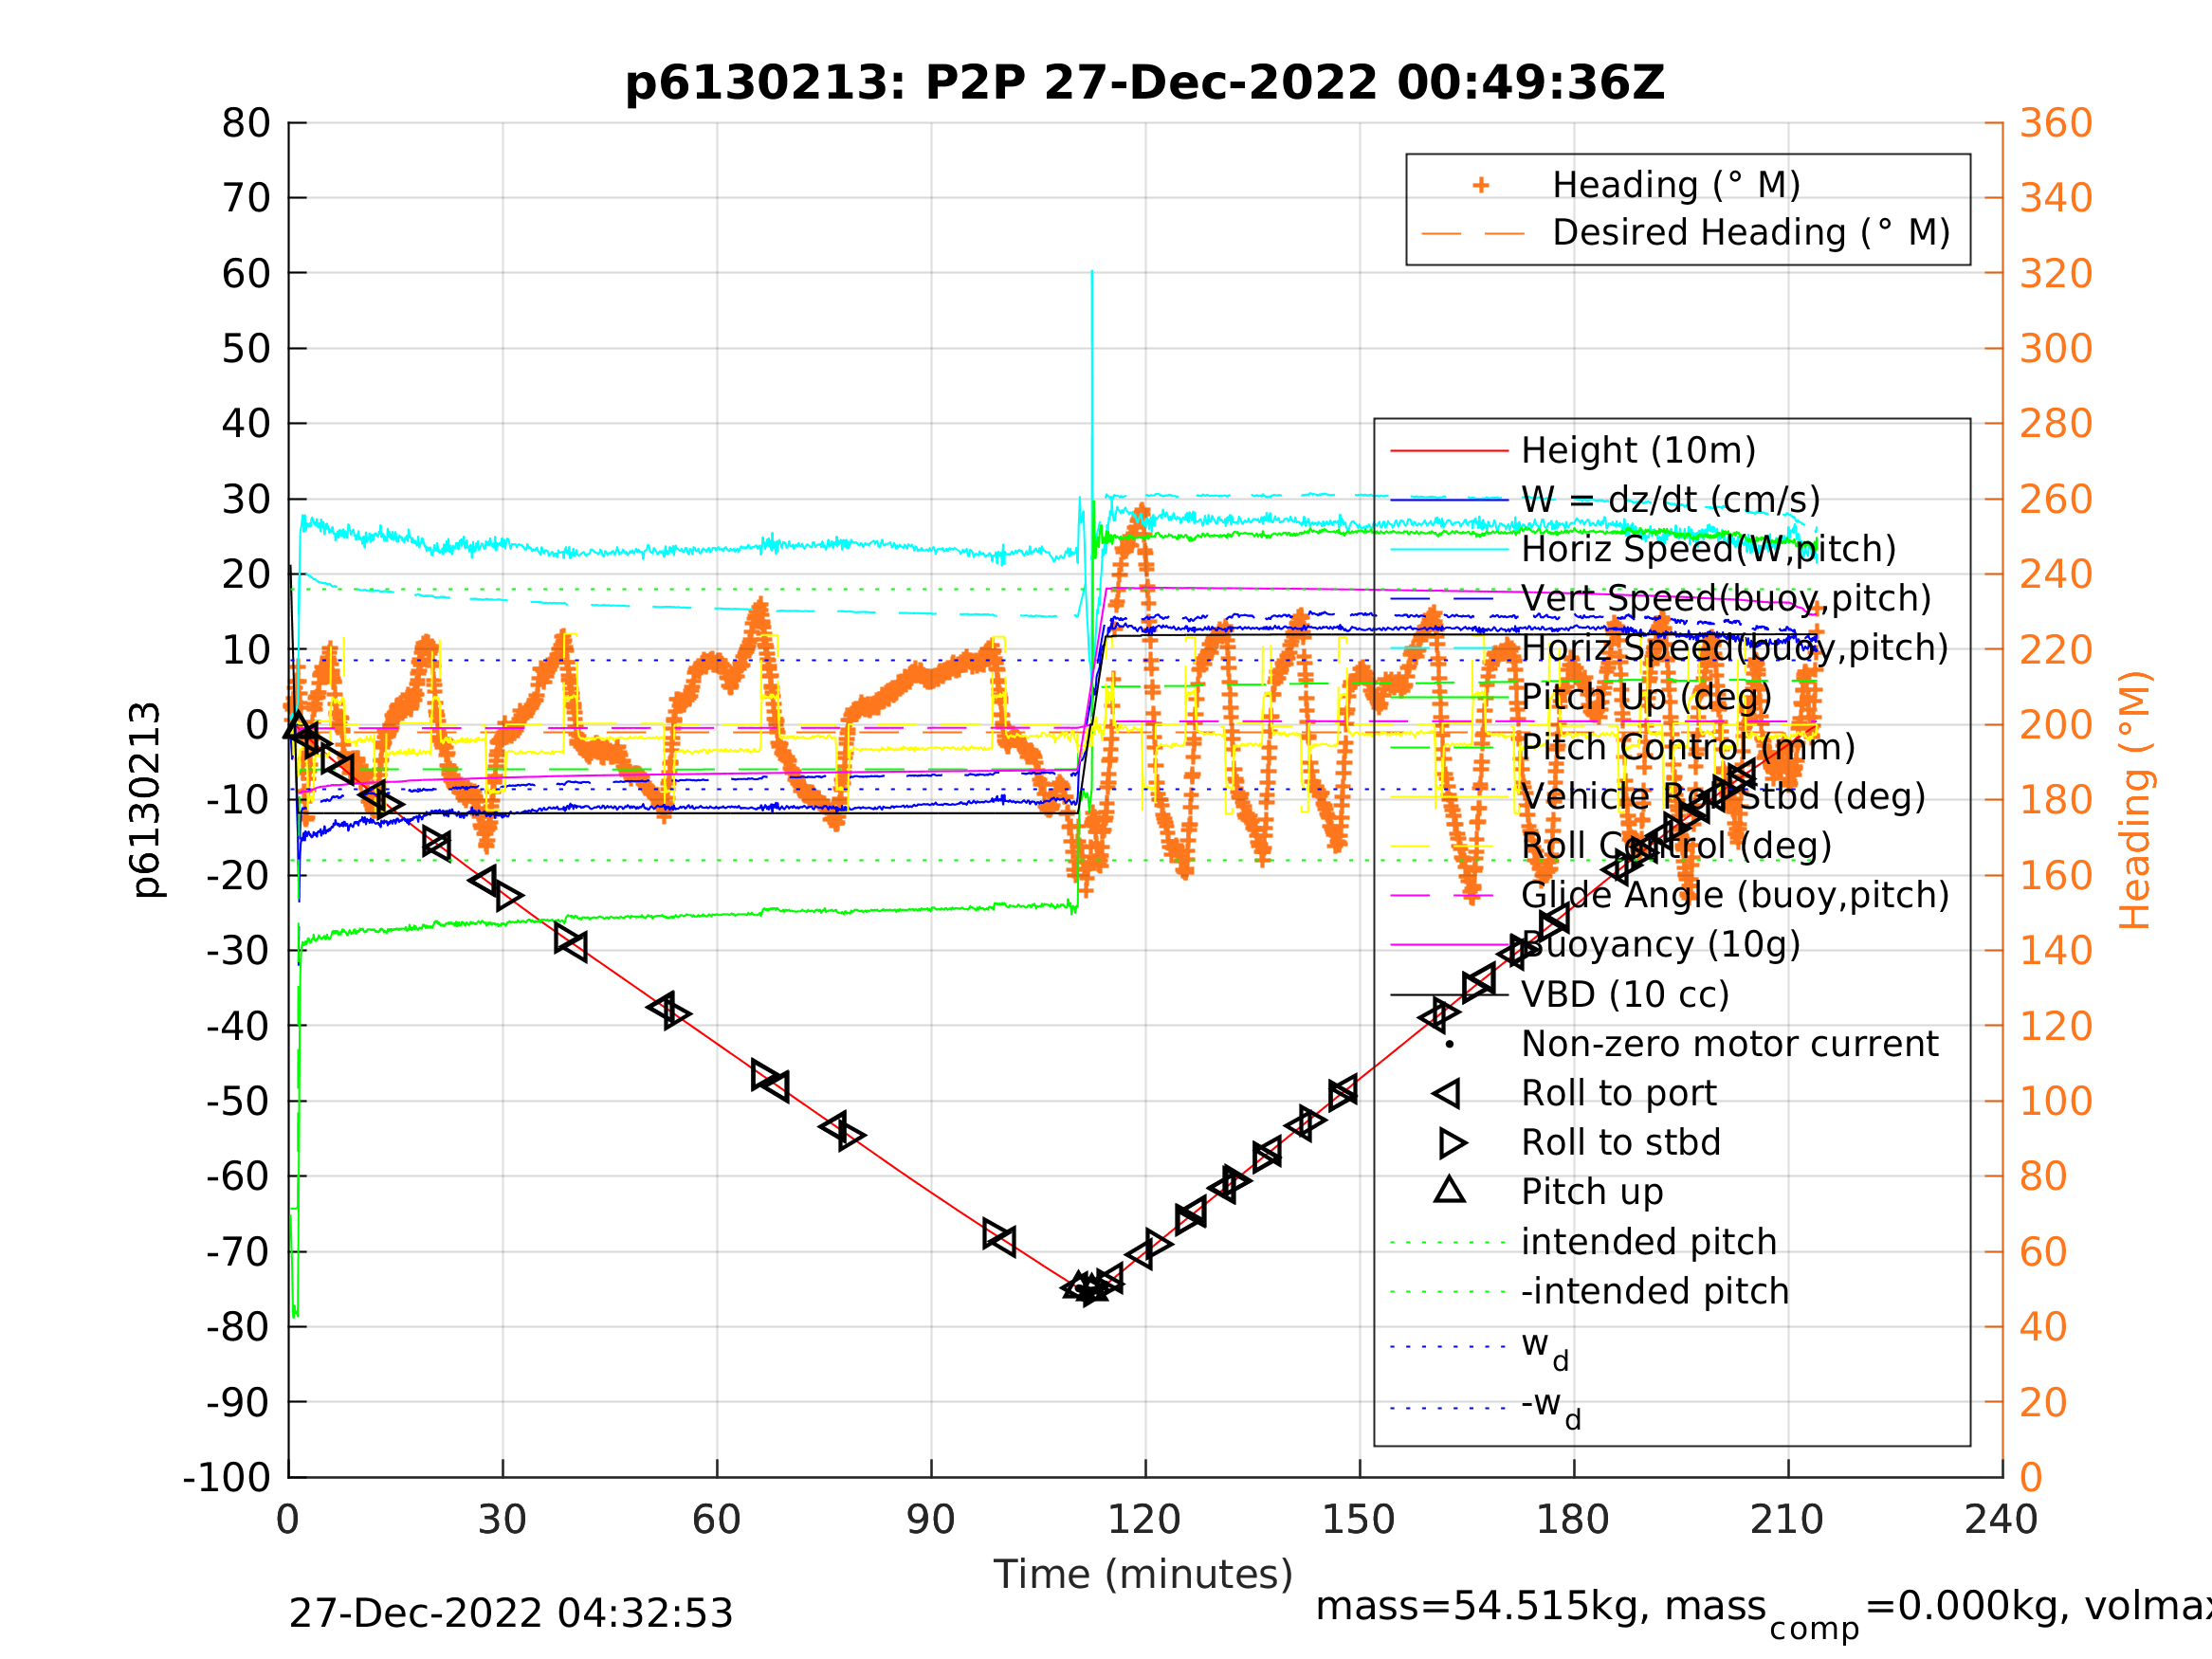The image size is (2212, 1659).
Task: Click the right axis label 'Heading (°M)'
Action: pyautogui.click(x=2134, y=800)
